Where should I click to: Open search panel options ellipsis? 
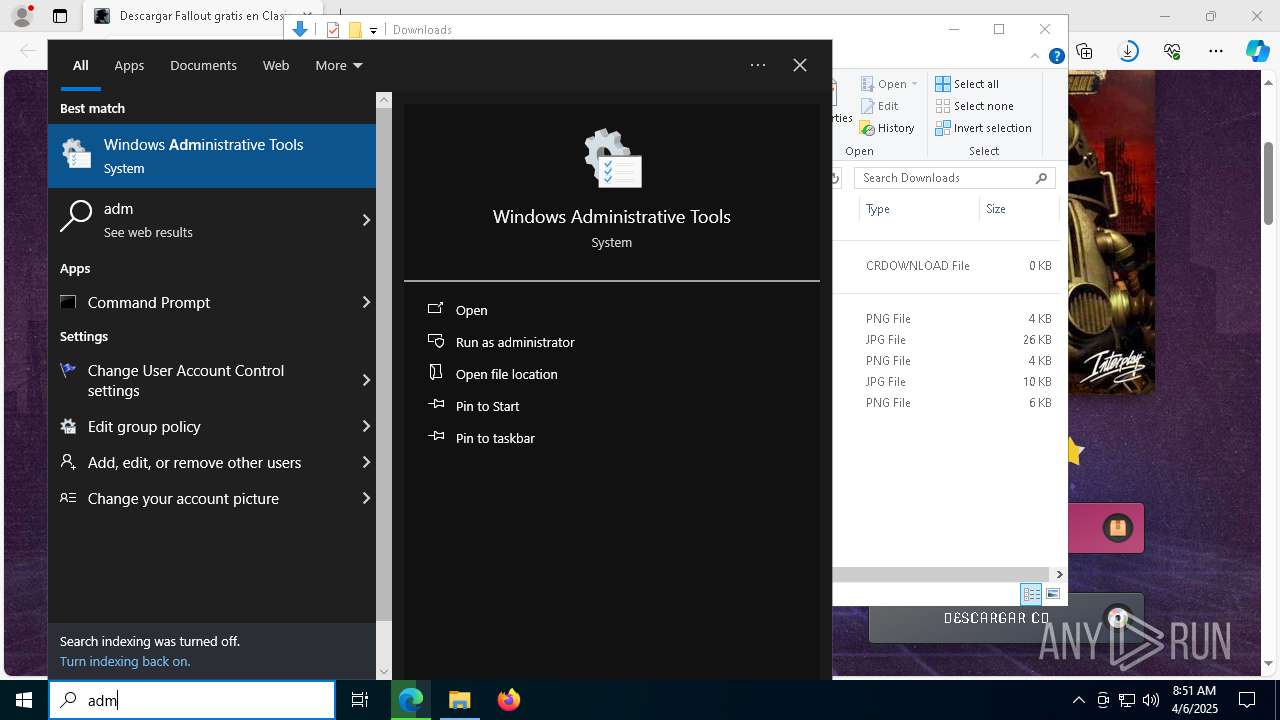tap(758, 65)
